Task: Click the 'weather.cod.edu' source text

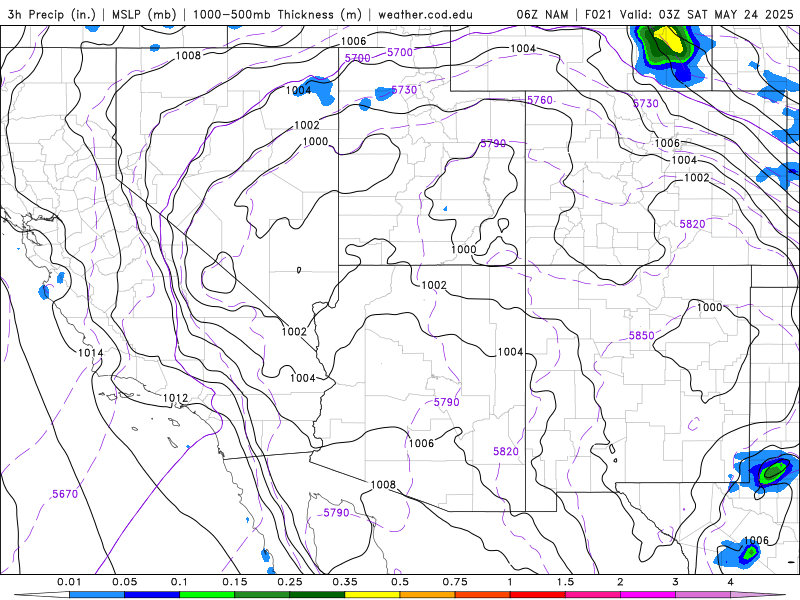Action: 425,14
